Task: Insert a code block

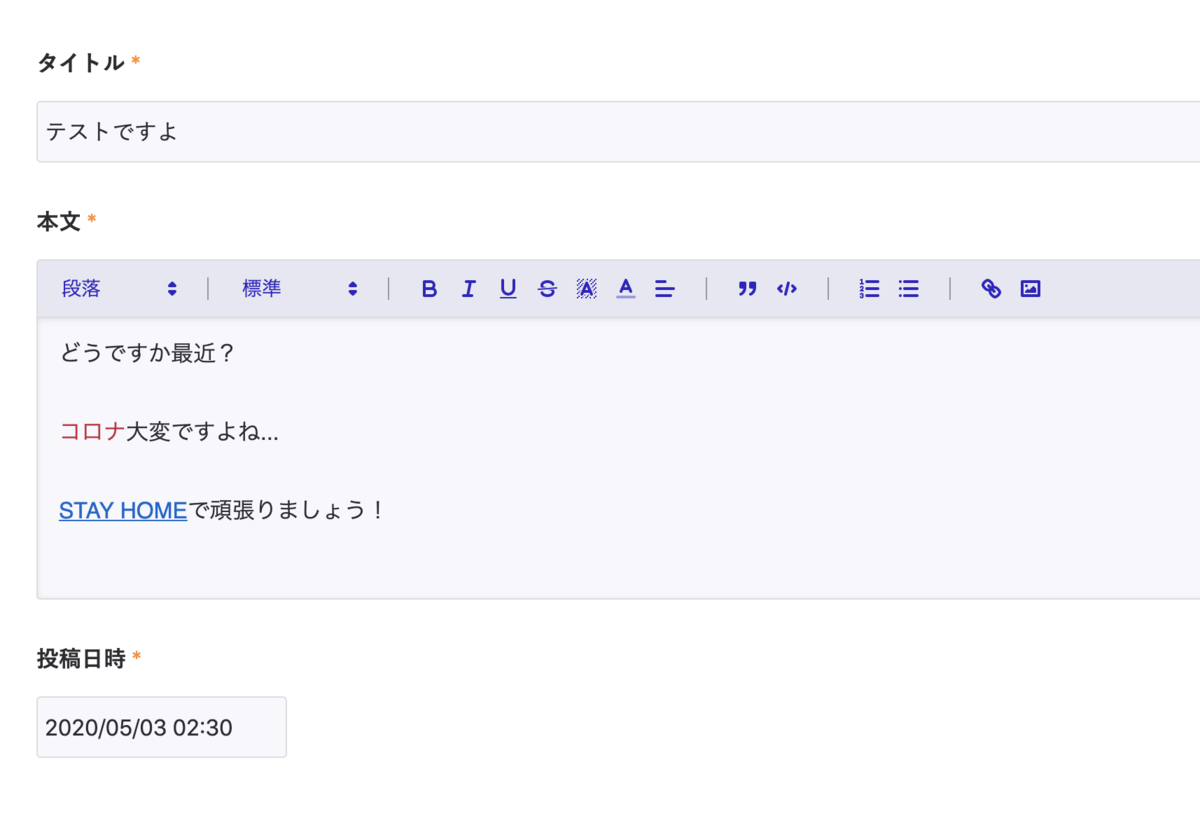Action: pyautogui.click(x=787, y=288)
